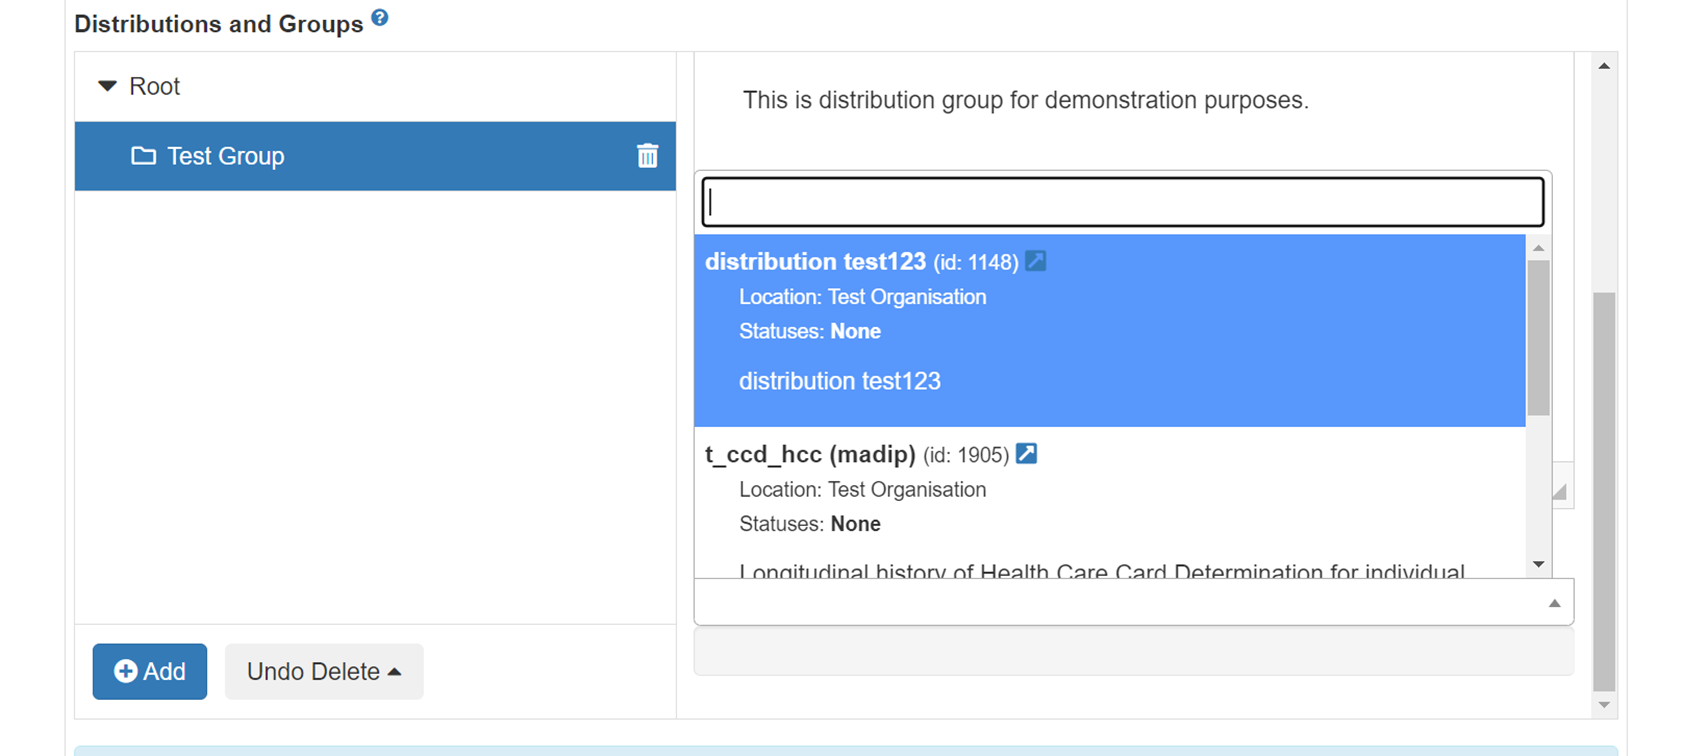Click the distribution group description text
1684x756 pixels.
click(1025, 100)
